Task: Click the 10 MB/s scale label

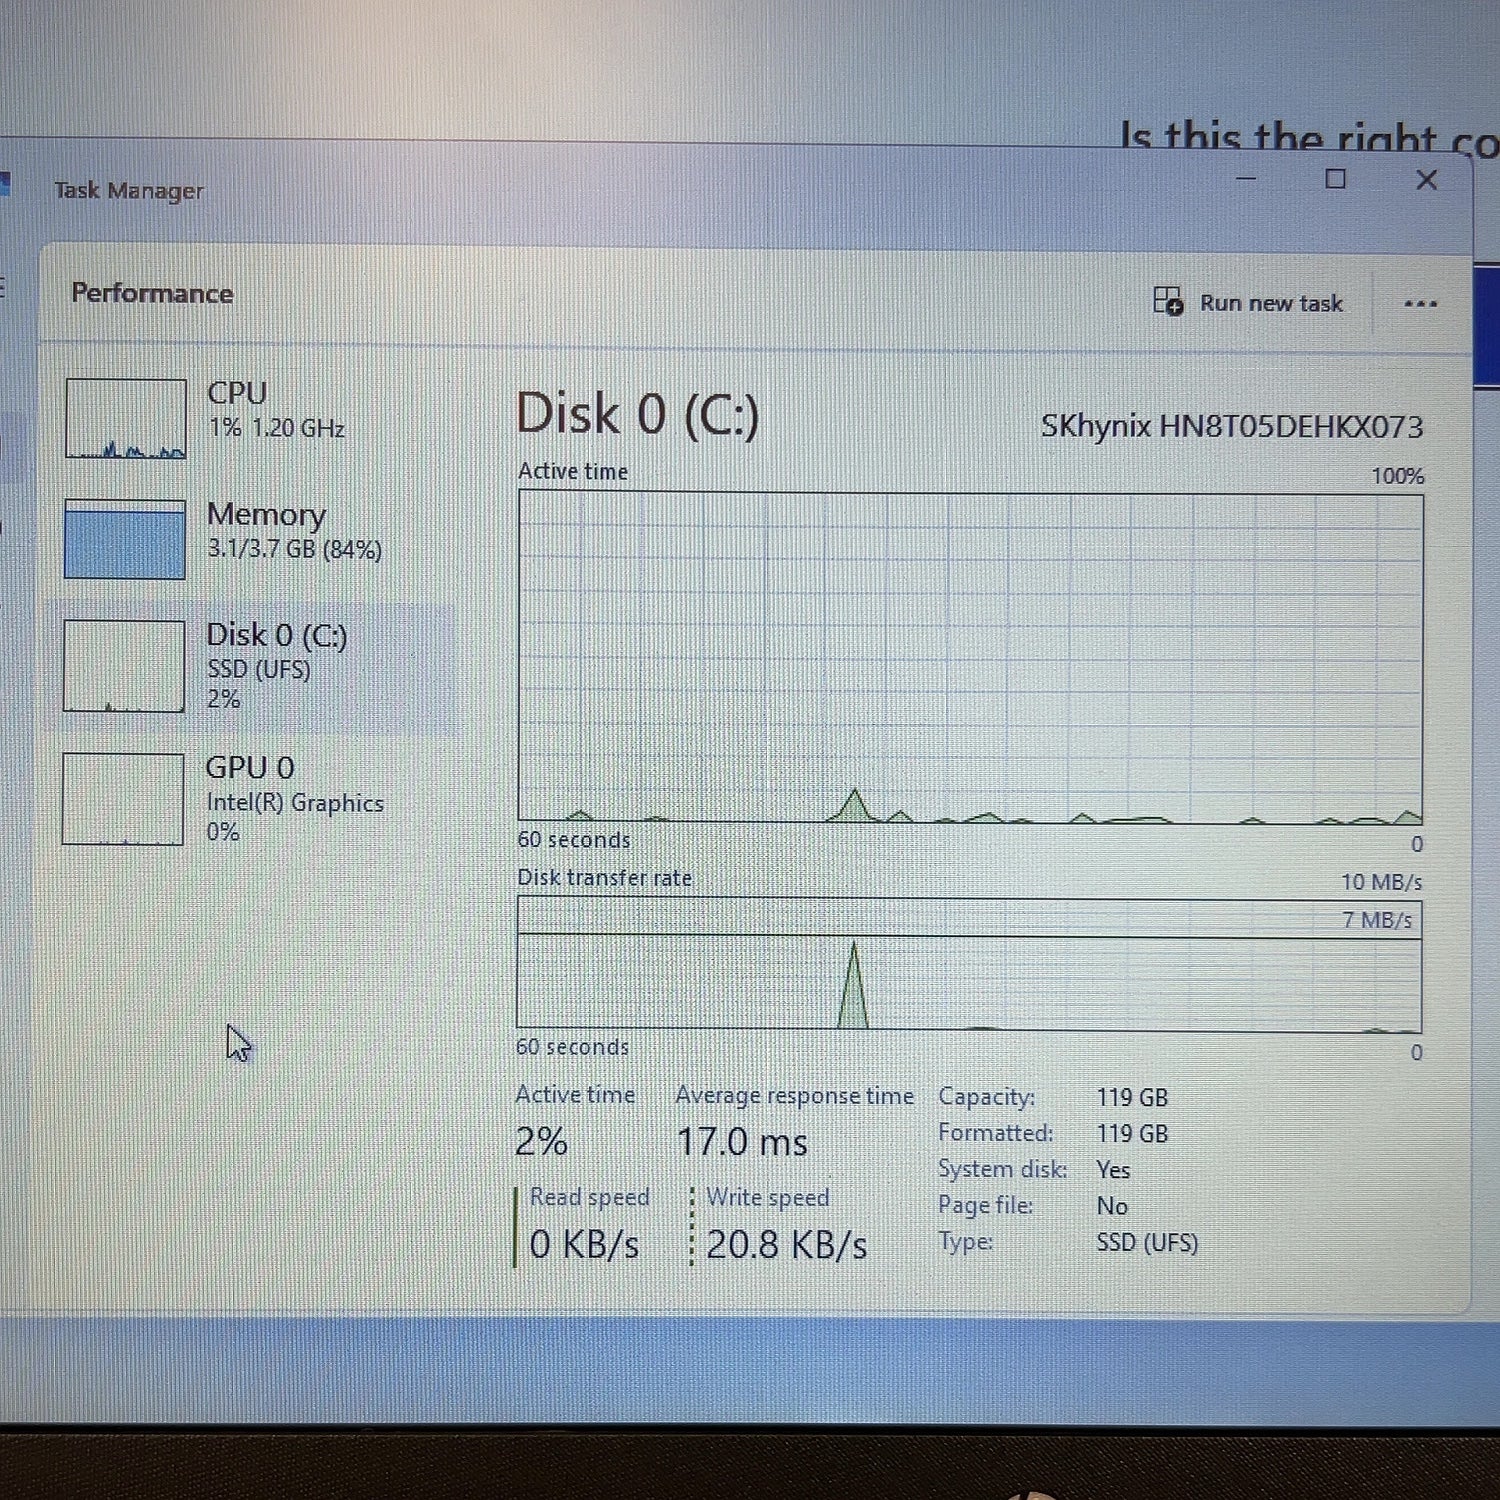Action: (x=1381, y=882)
